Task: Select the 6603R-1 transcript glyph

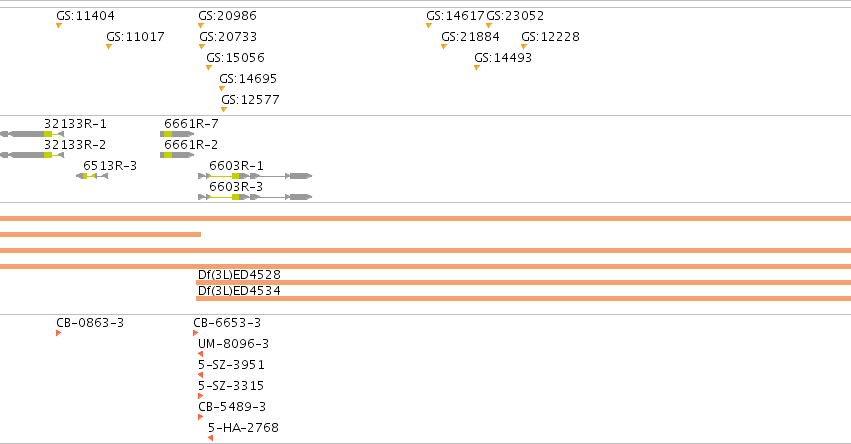Action: [x=255, y=176]
